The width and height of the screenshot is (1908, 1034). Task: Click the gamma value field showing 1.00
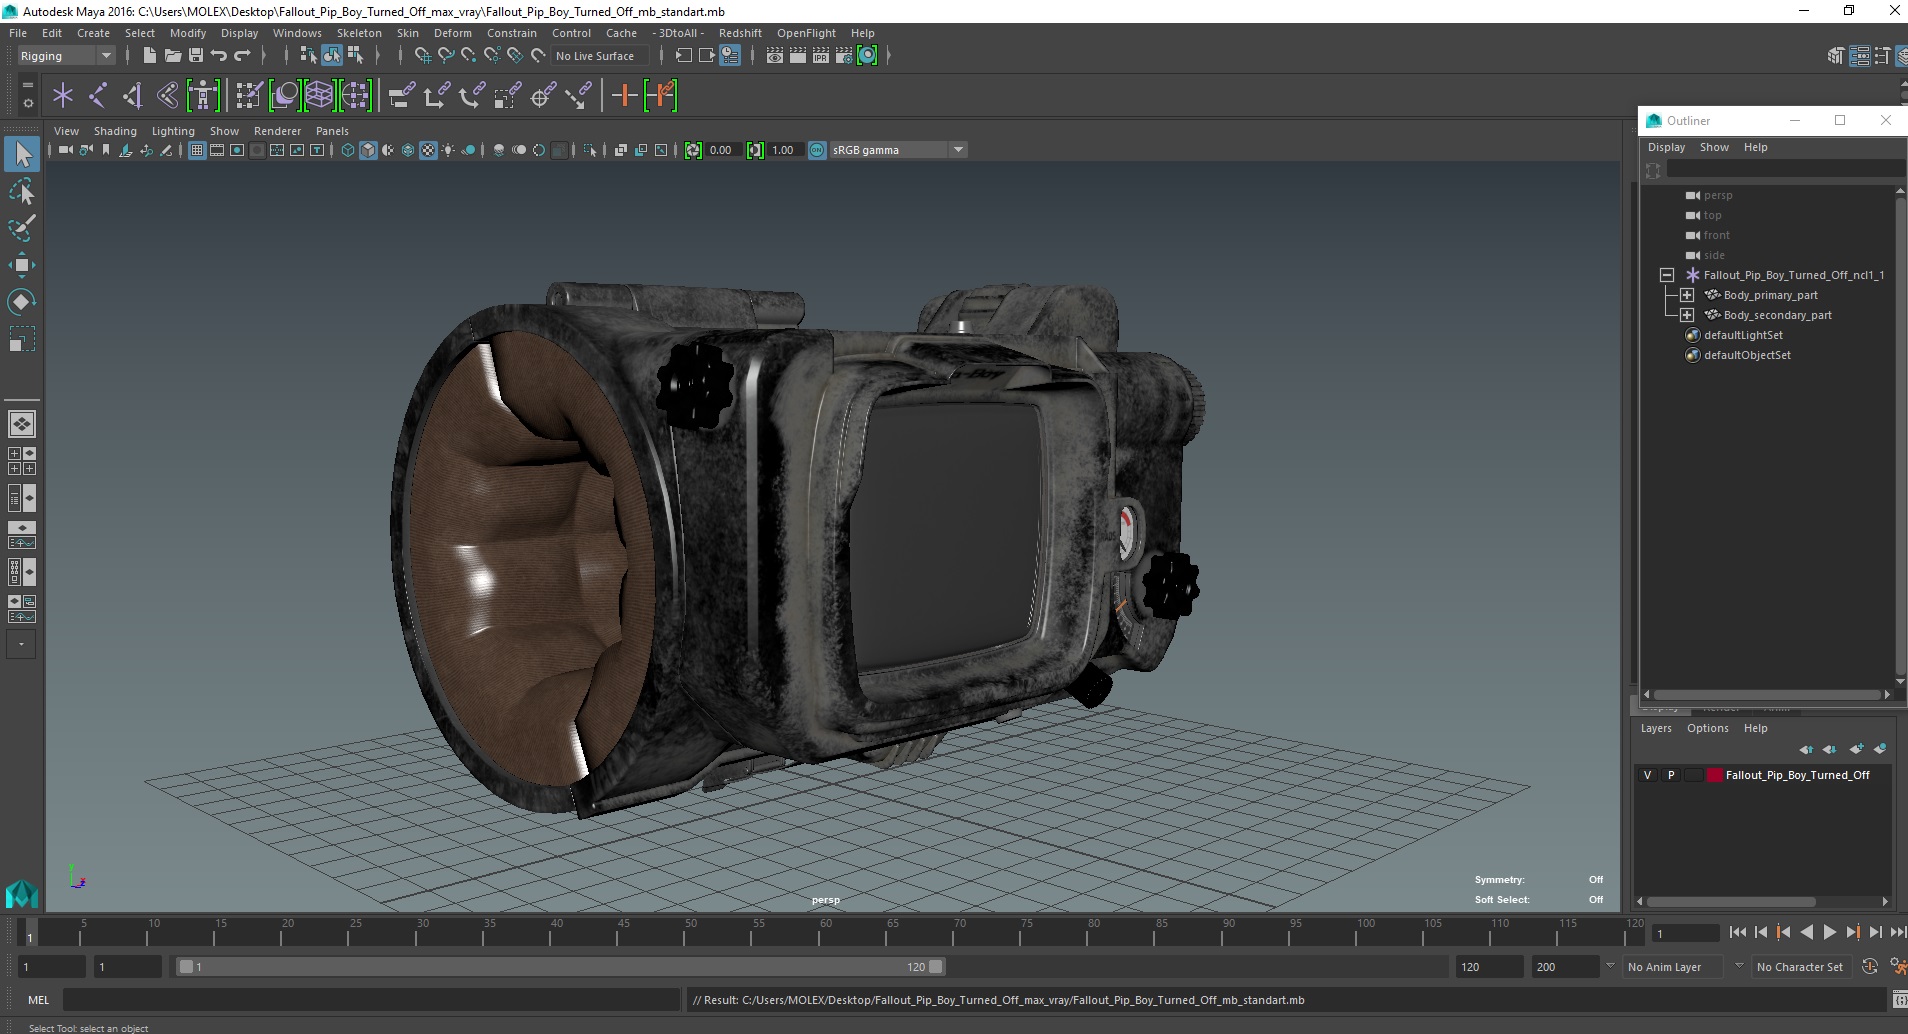[784, 150]
